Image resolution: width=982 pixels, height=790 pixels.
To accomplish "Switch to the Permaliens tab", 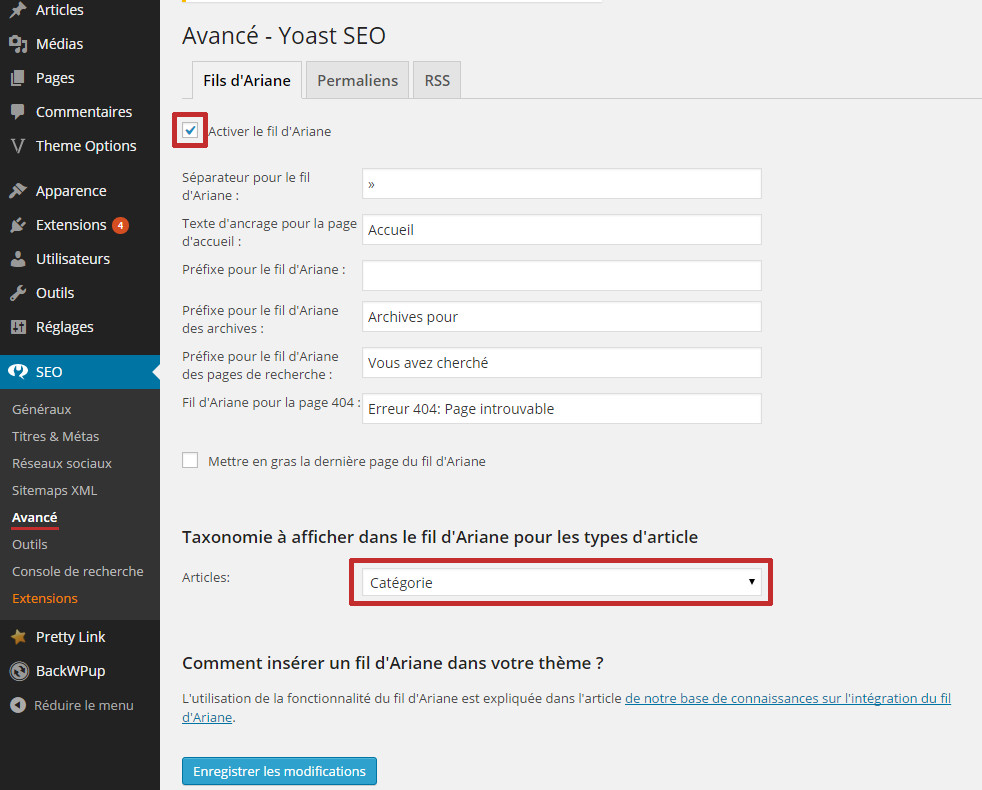I will click(358, 80).
